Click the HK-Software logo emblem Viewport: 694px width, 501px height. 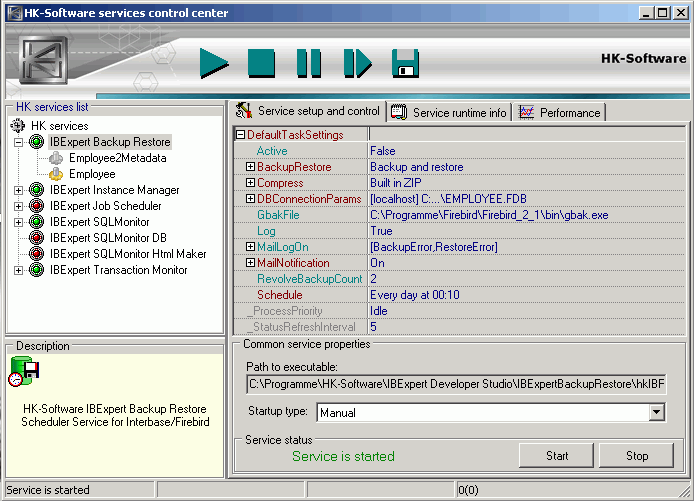click(43, 60)
